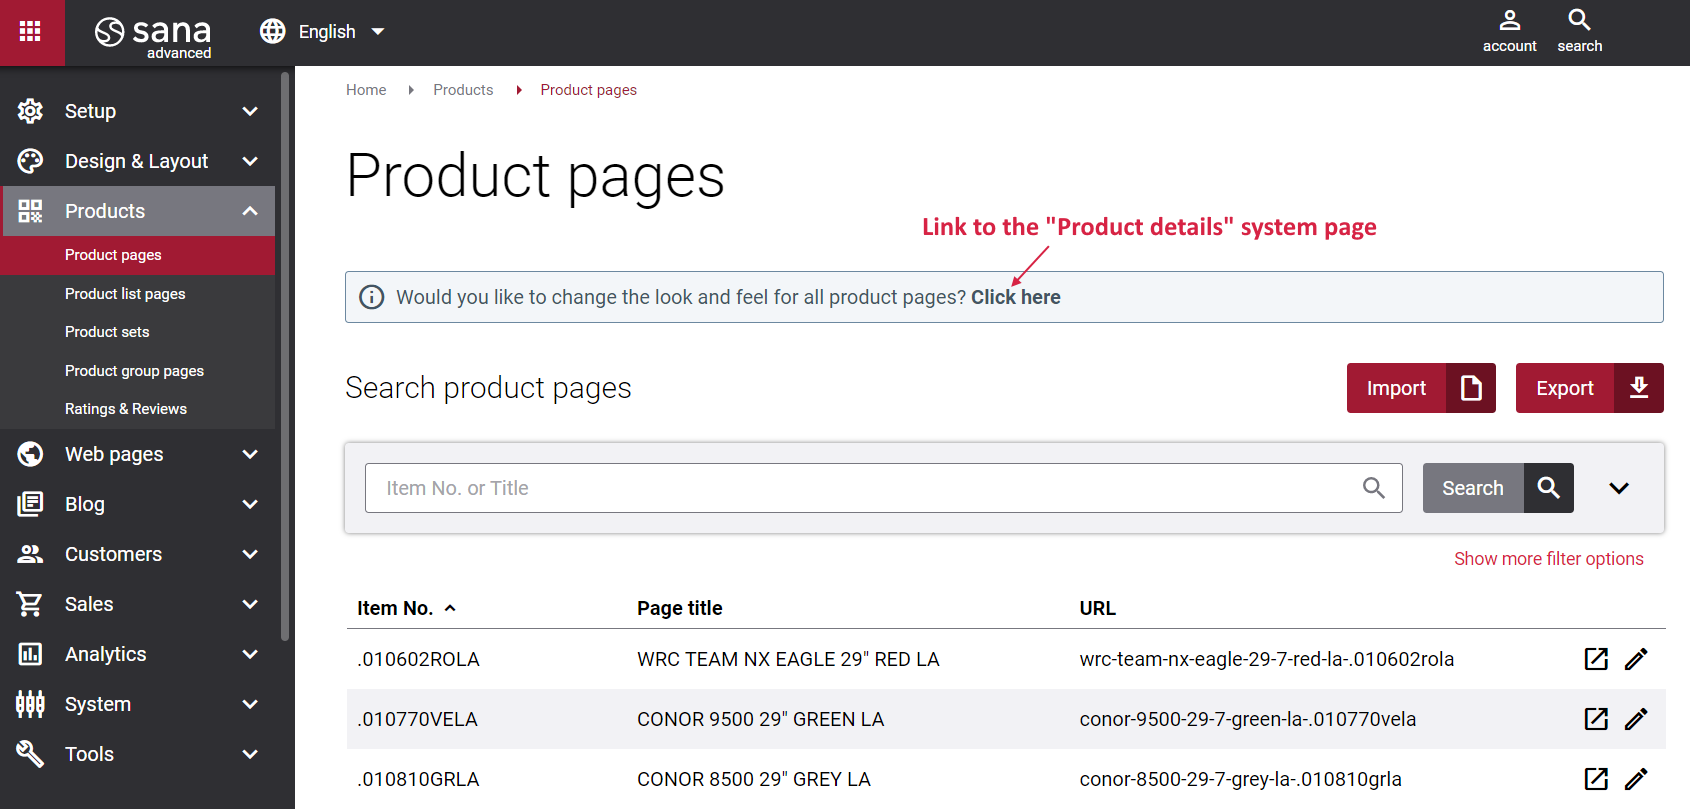Click the globe language icon

point(272,31)
